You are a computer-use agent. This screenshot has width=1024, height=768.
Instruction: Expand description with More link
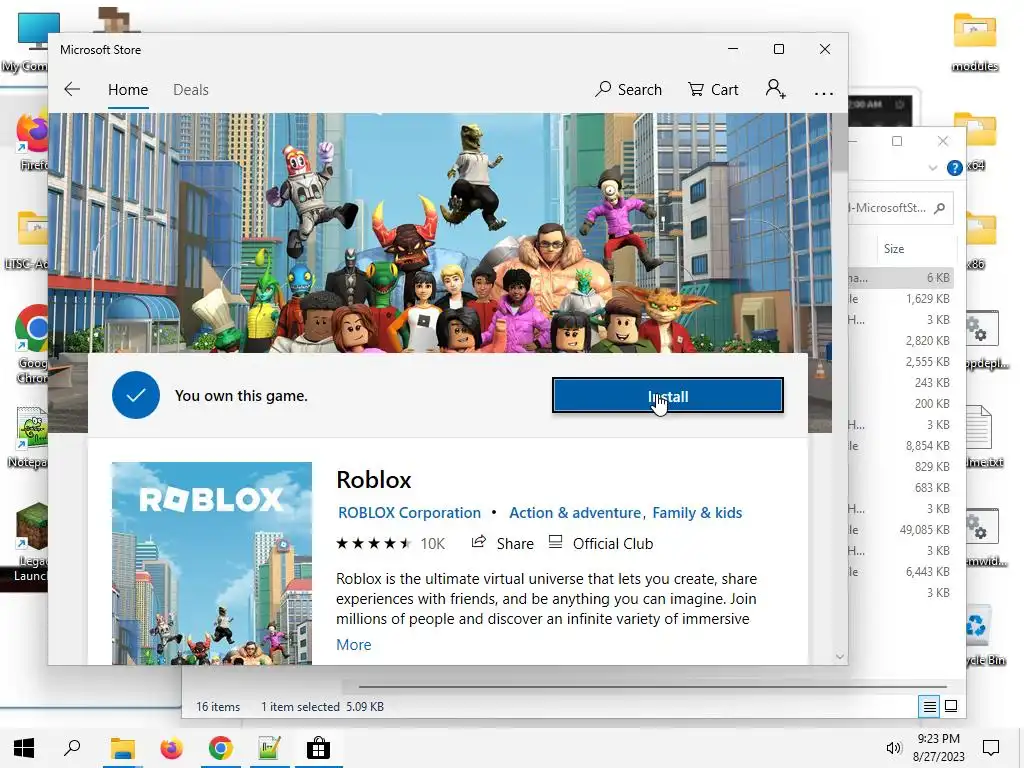pyautogui.click(x=353, y=645)
